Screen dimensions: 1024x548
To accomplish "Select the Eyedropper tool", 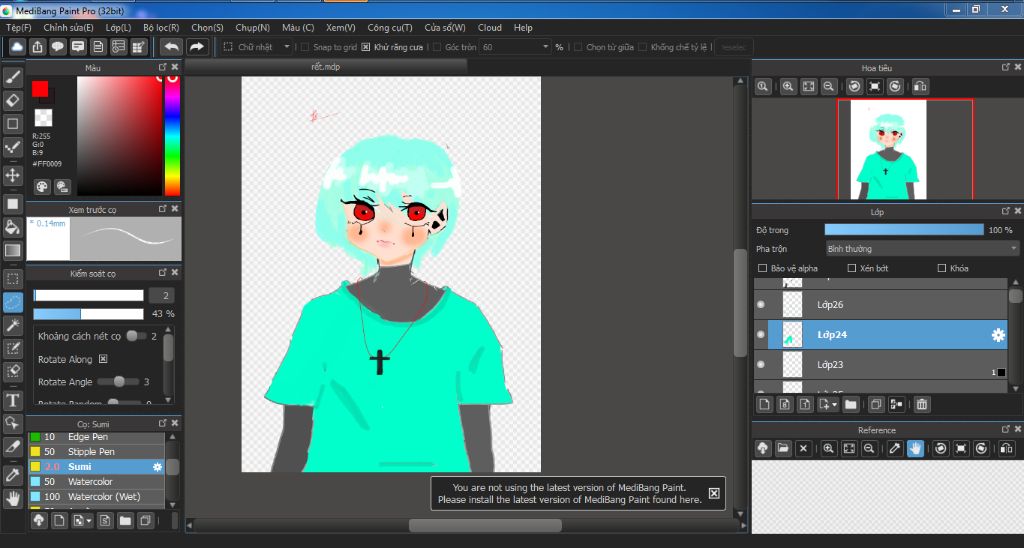I will coord(12,474).
